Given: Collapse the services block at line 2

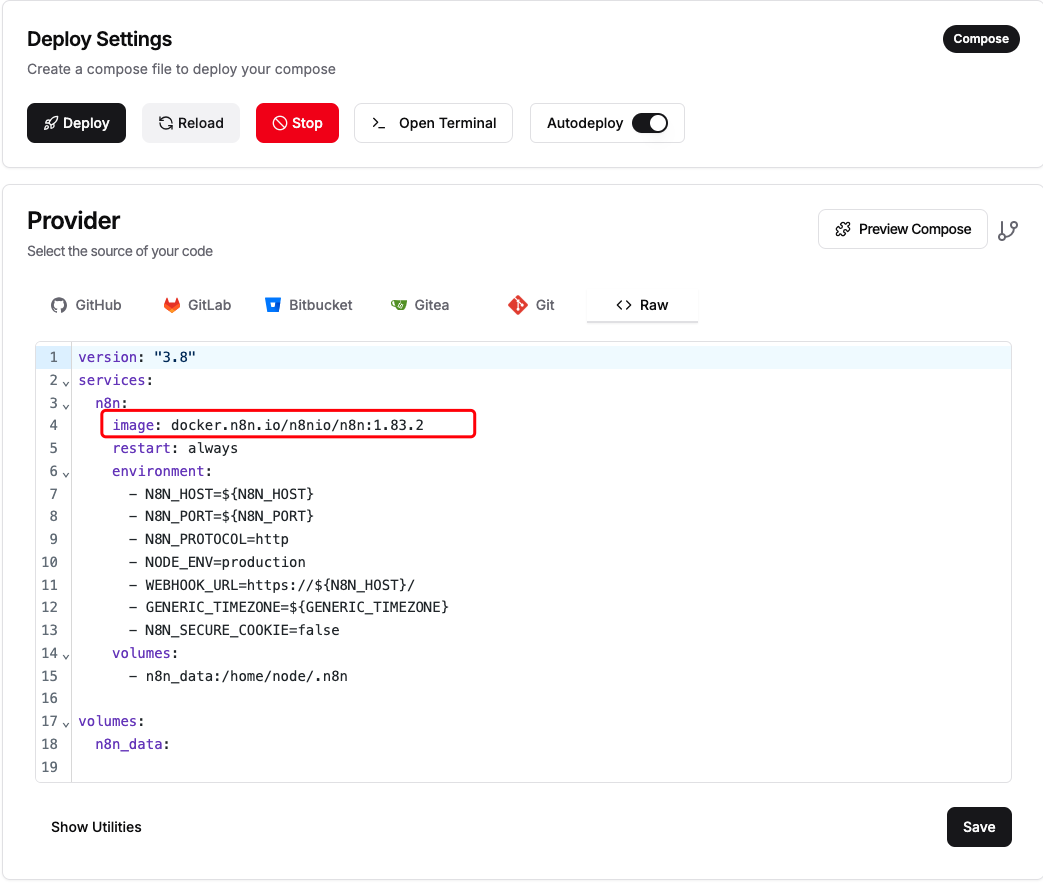Looking at the screenshot, I should [66, 382].
